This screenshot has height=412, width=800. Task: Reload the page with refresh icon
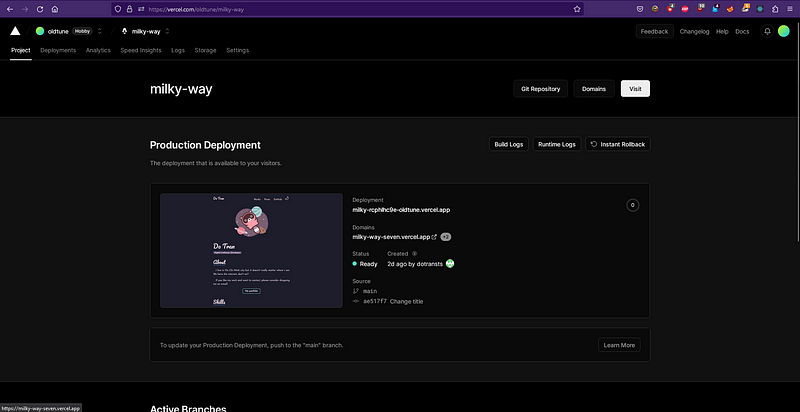coord(40,9)
